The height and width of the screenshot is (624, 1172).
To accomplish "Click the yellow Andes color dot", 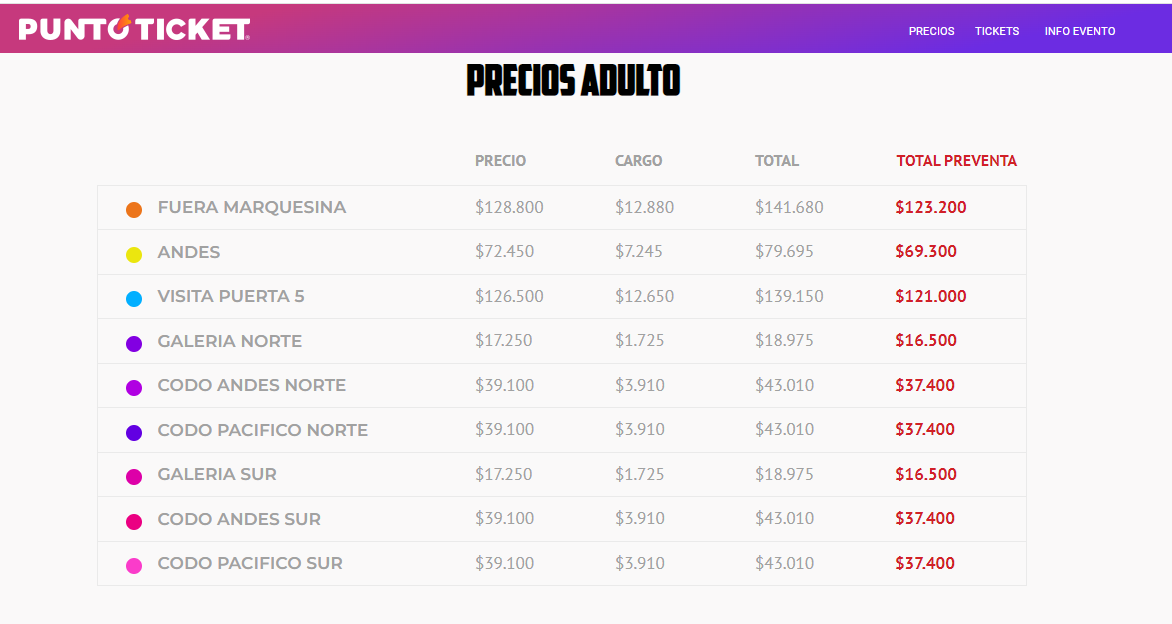I will pyautogui.click(x=134, y=254).
